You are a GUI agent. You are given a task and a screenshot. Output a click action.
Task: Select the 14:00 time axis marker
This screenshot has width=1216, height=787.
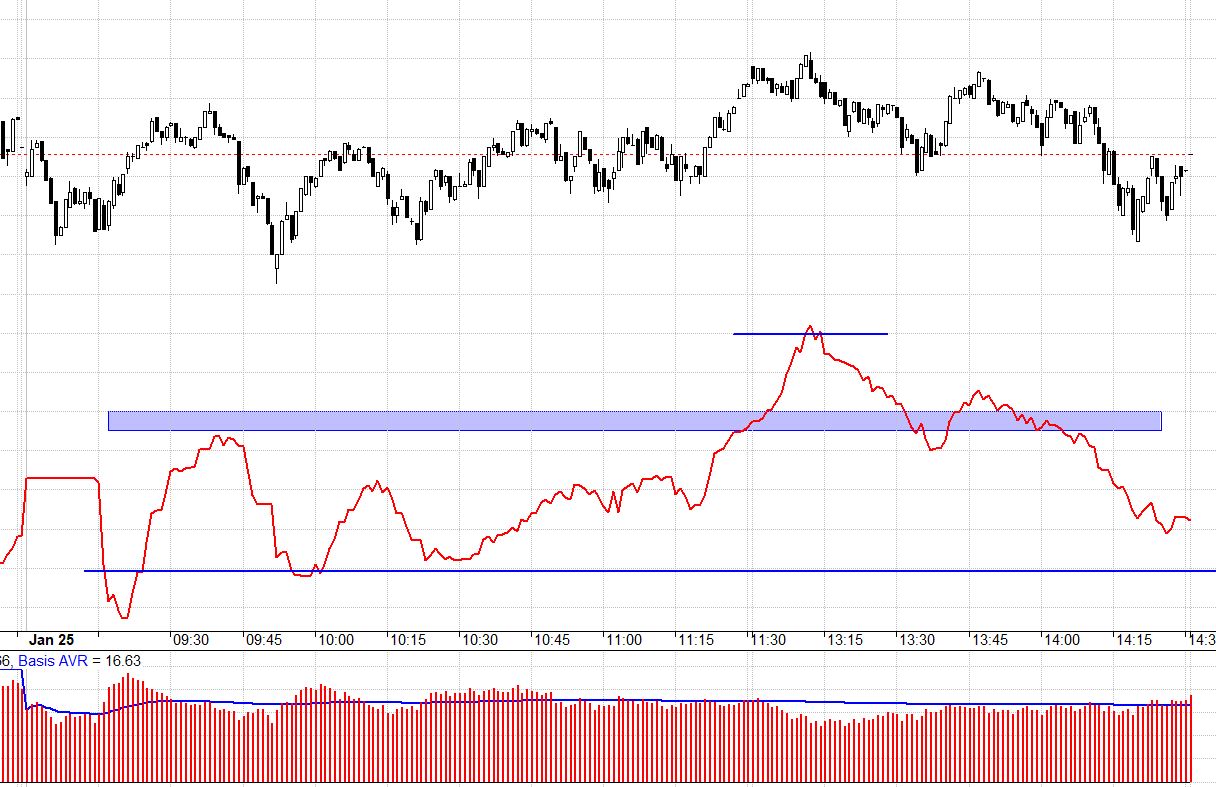pyautogui.click(x=1060, y=640)
